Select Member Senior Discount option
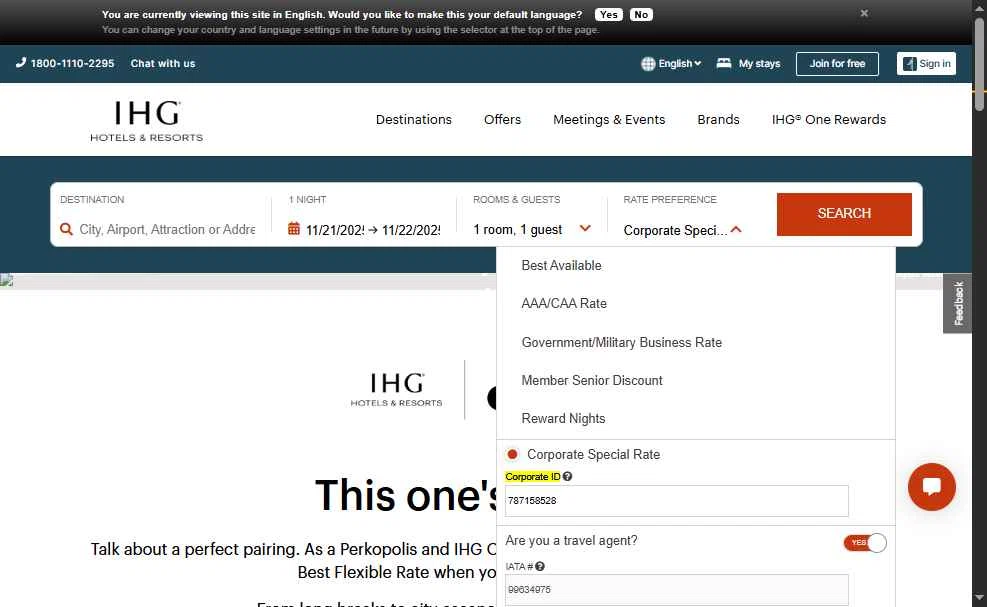 point(592,380)
